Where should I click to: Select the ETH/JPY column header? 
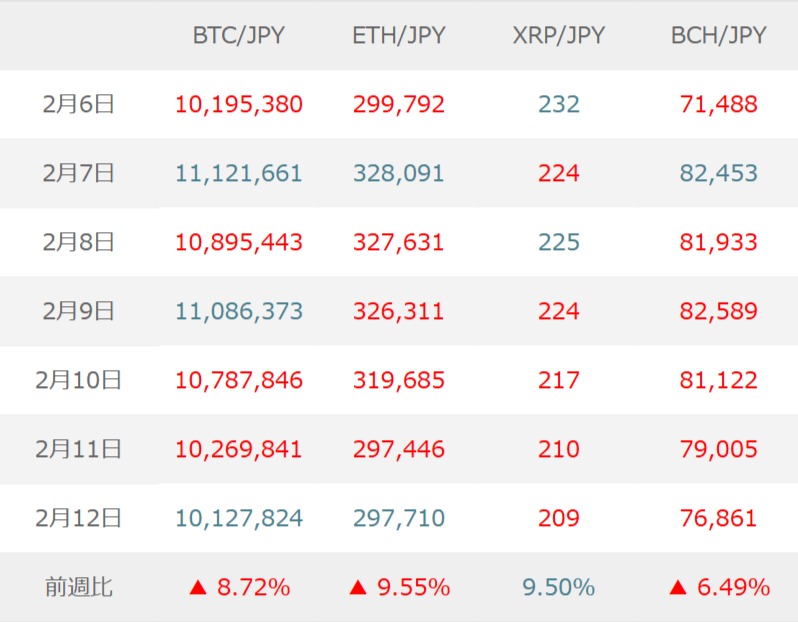(398, 35)
